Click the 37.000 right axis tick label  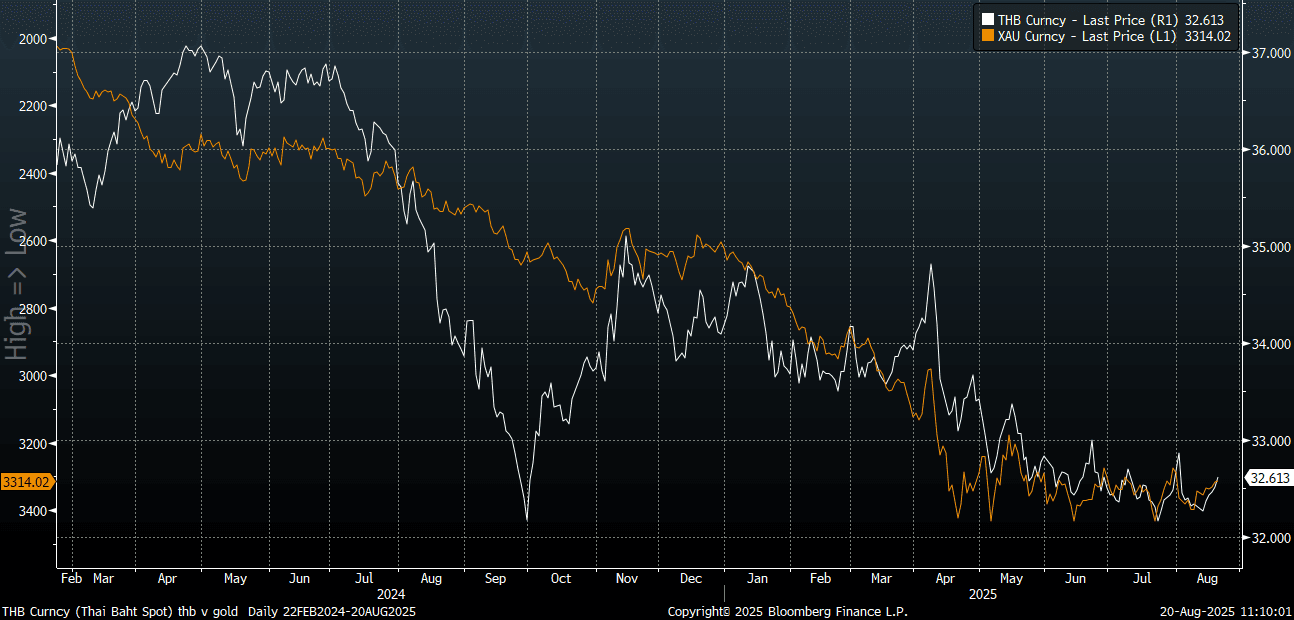tap(1268, 53)
